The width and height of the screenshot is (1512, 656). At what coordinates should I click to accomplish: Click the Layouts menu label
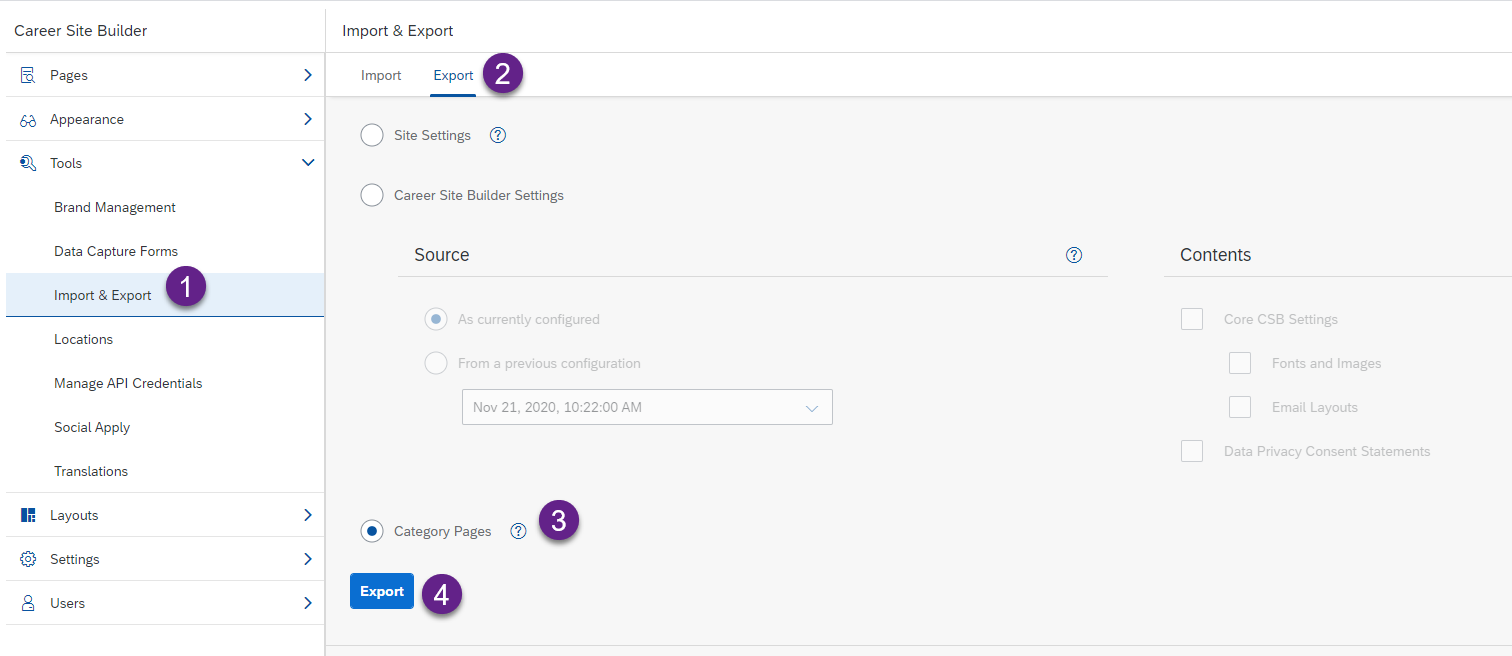point(74,515)
